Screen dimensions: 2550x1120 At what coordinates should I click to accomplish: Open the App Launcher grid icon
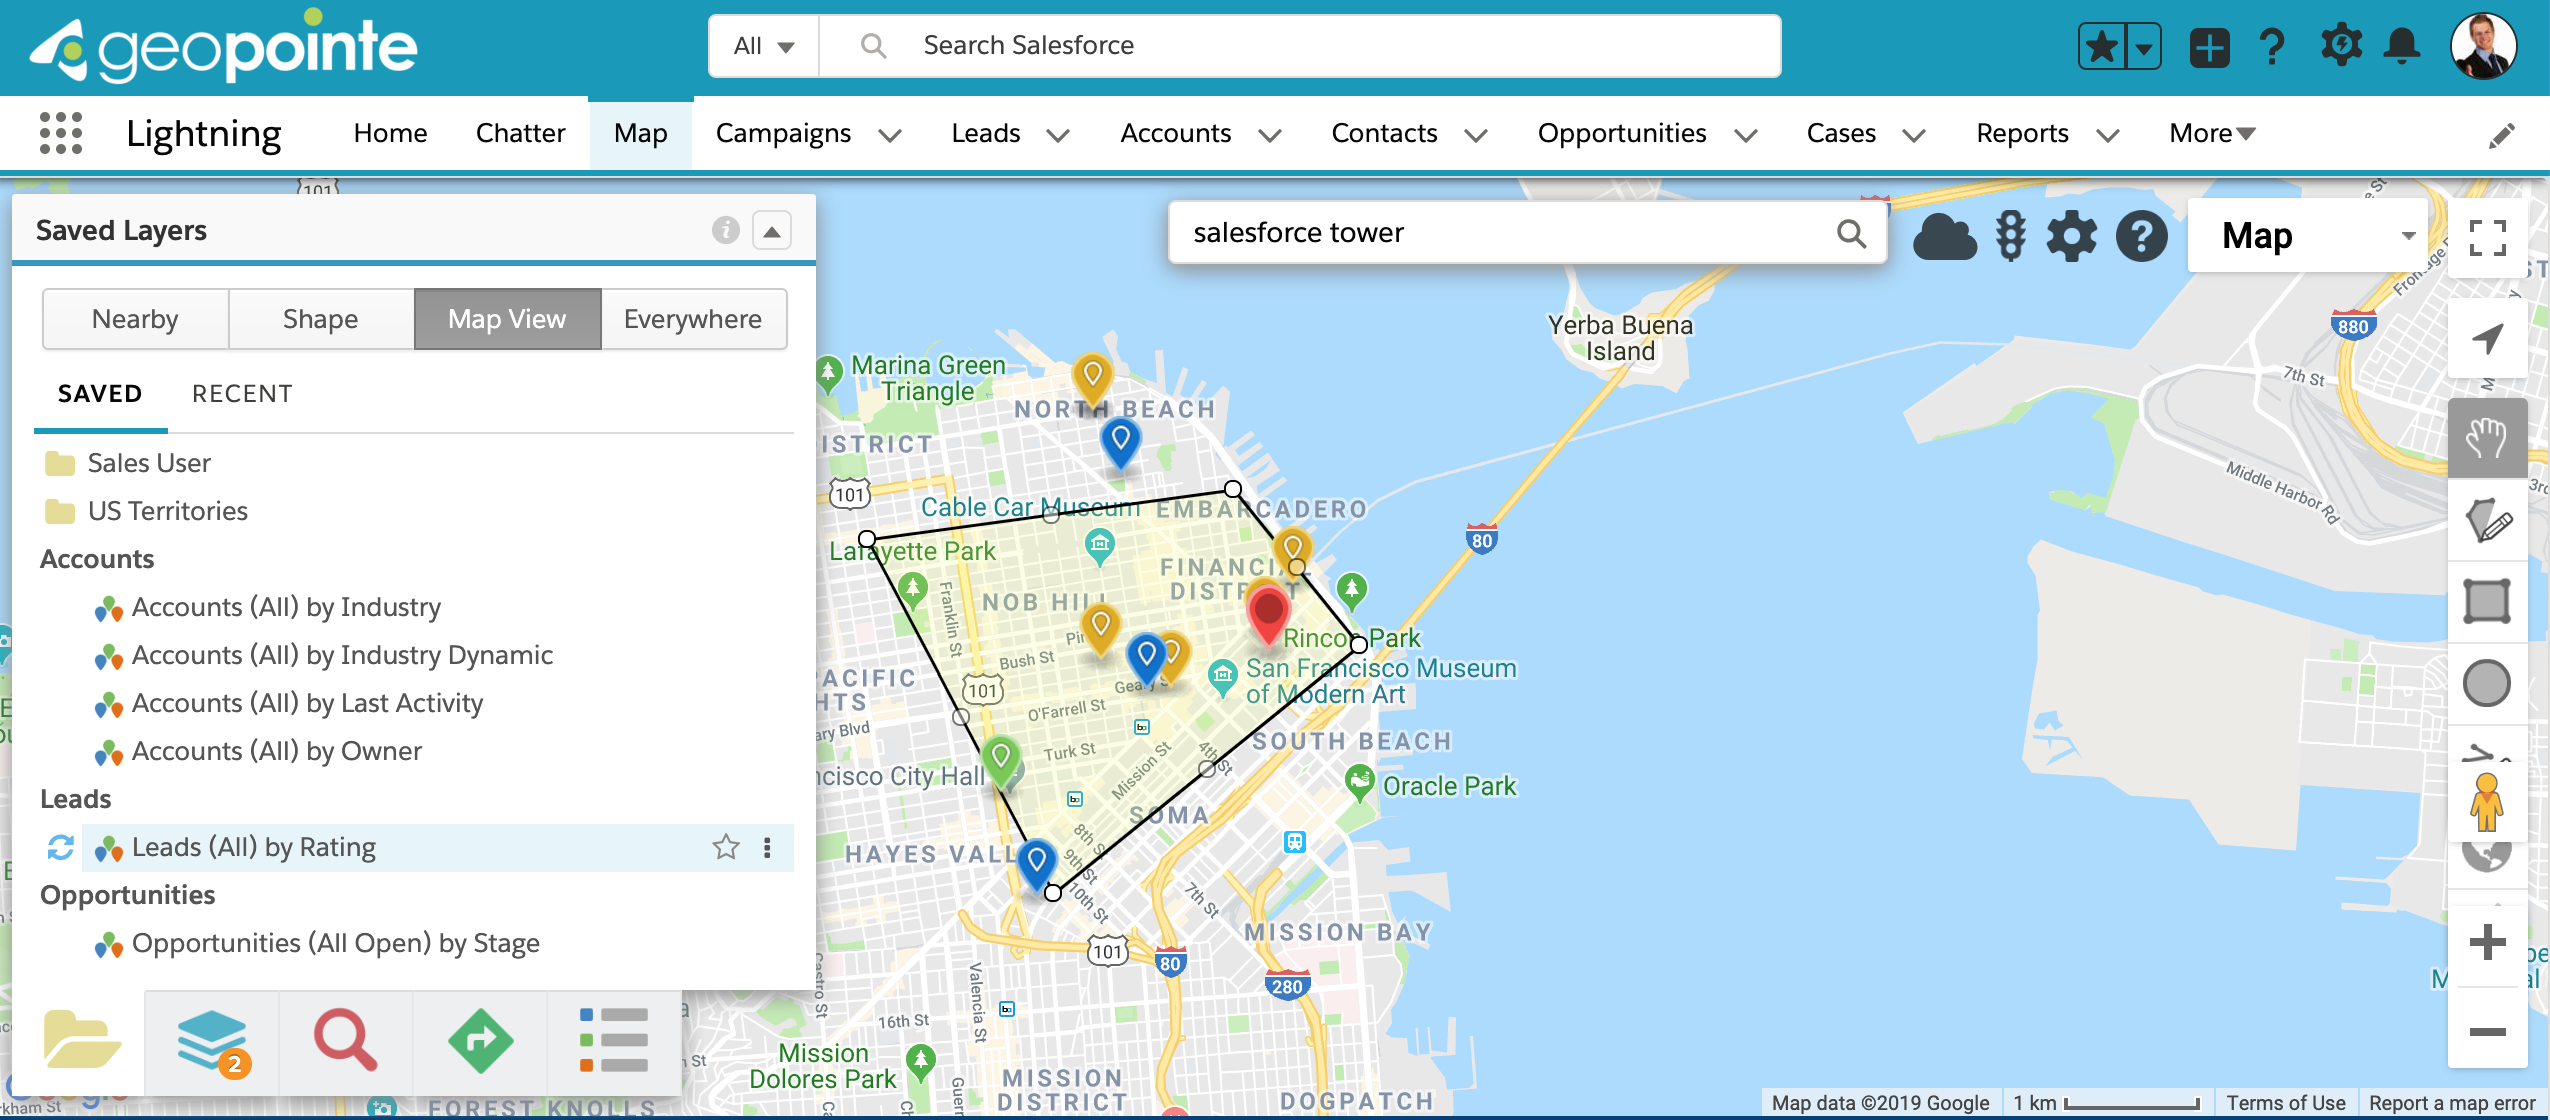click(61, 133)
